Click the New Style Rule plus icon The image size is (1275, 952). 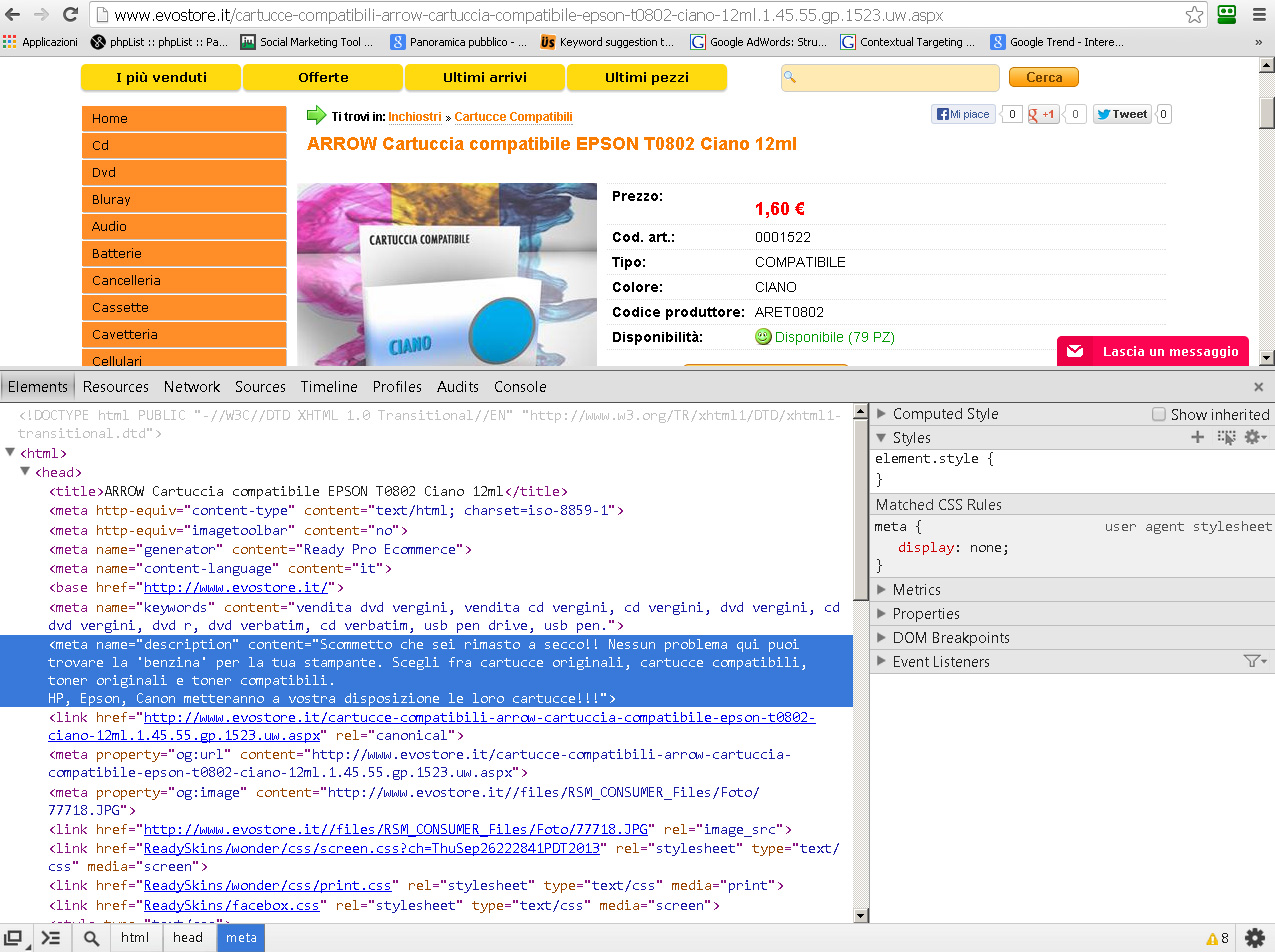1197,438
